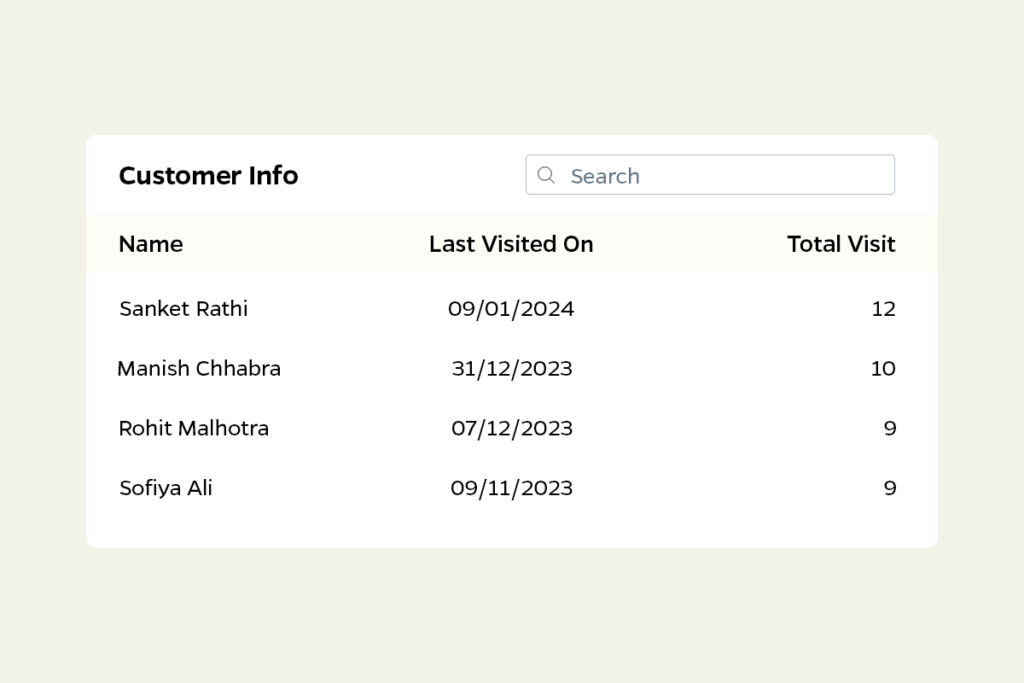
Task: Sort by Total Visit column header
Action: (x=841, y=244)
